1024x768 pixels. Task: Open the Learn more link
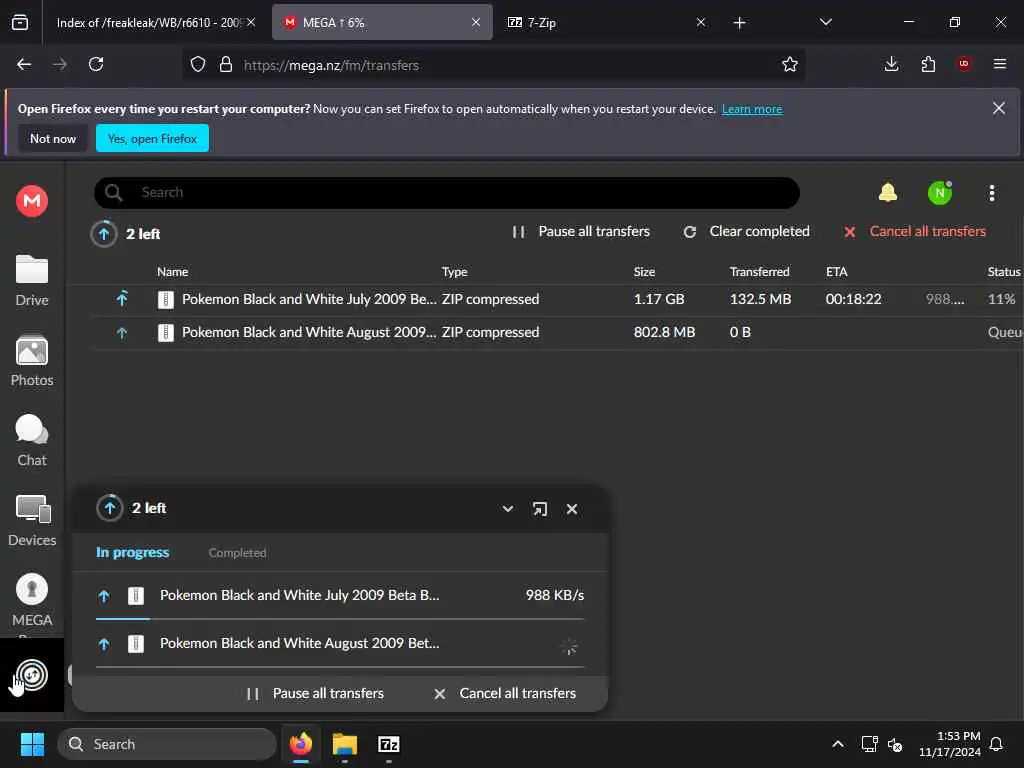pos(752,109)
